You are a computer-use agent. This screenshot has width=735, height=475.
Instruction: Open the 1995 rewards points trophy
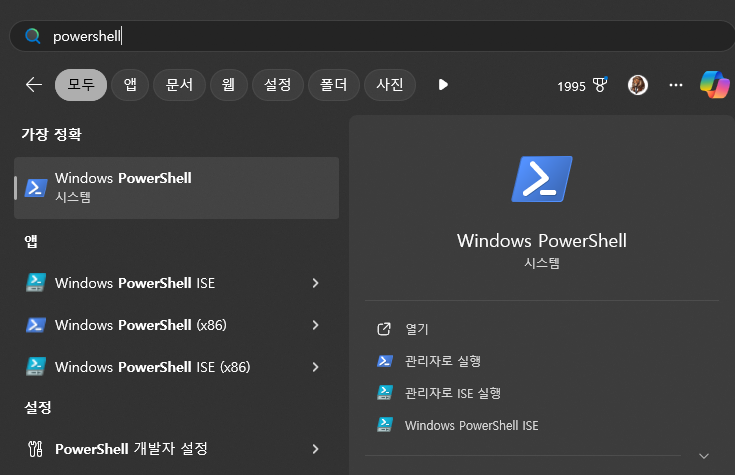point(582,86)
